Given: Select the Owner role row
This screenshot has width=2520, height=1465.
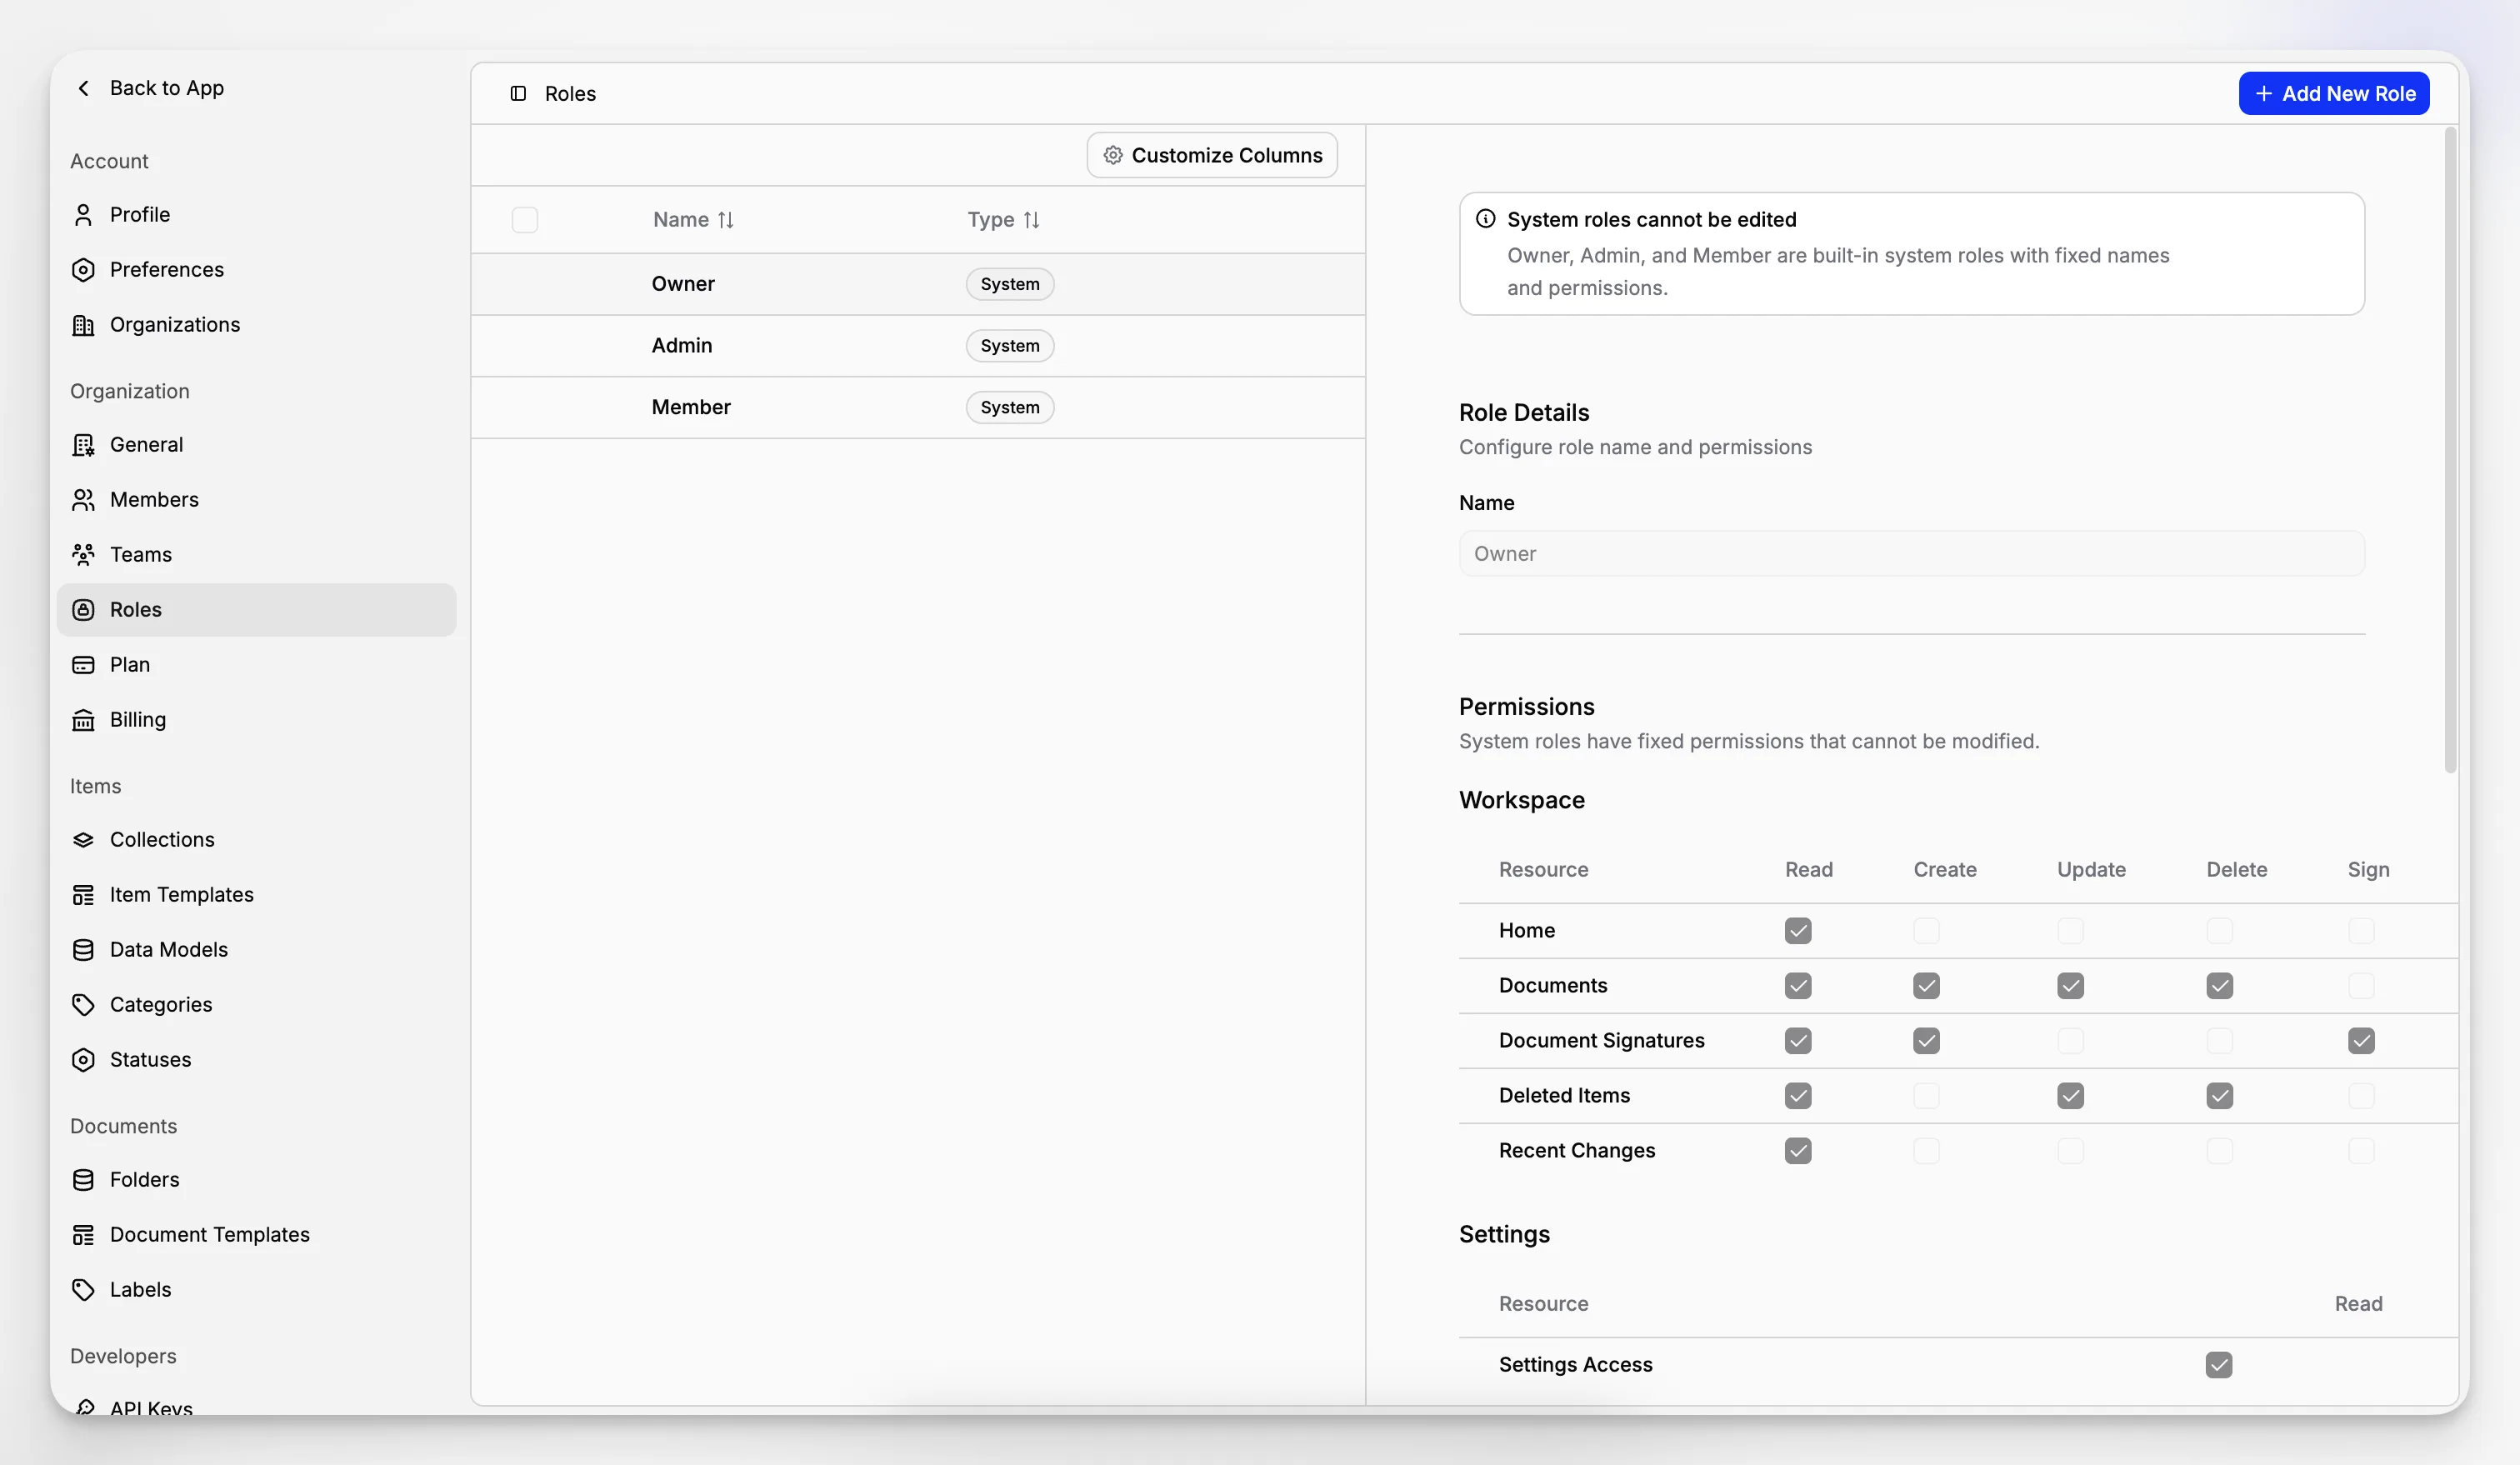Looking at the screenshot, I should tap(918, 284).
